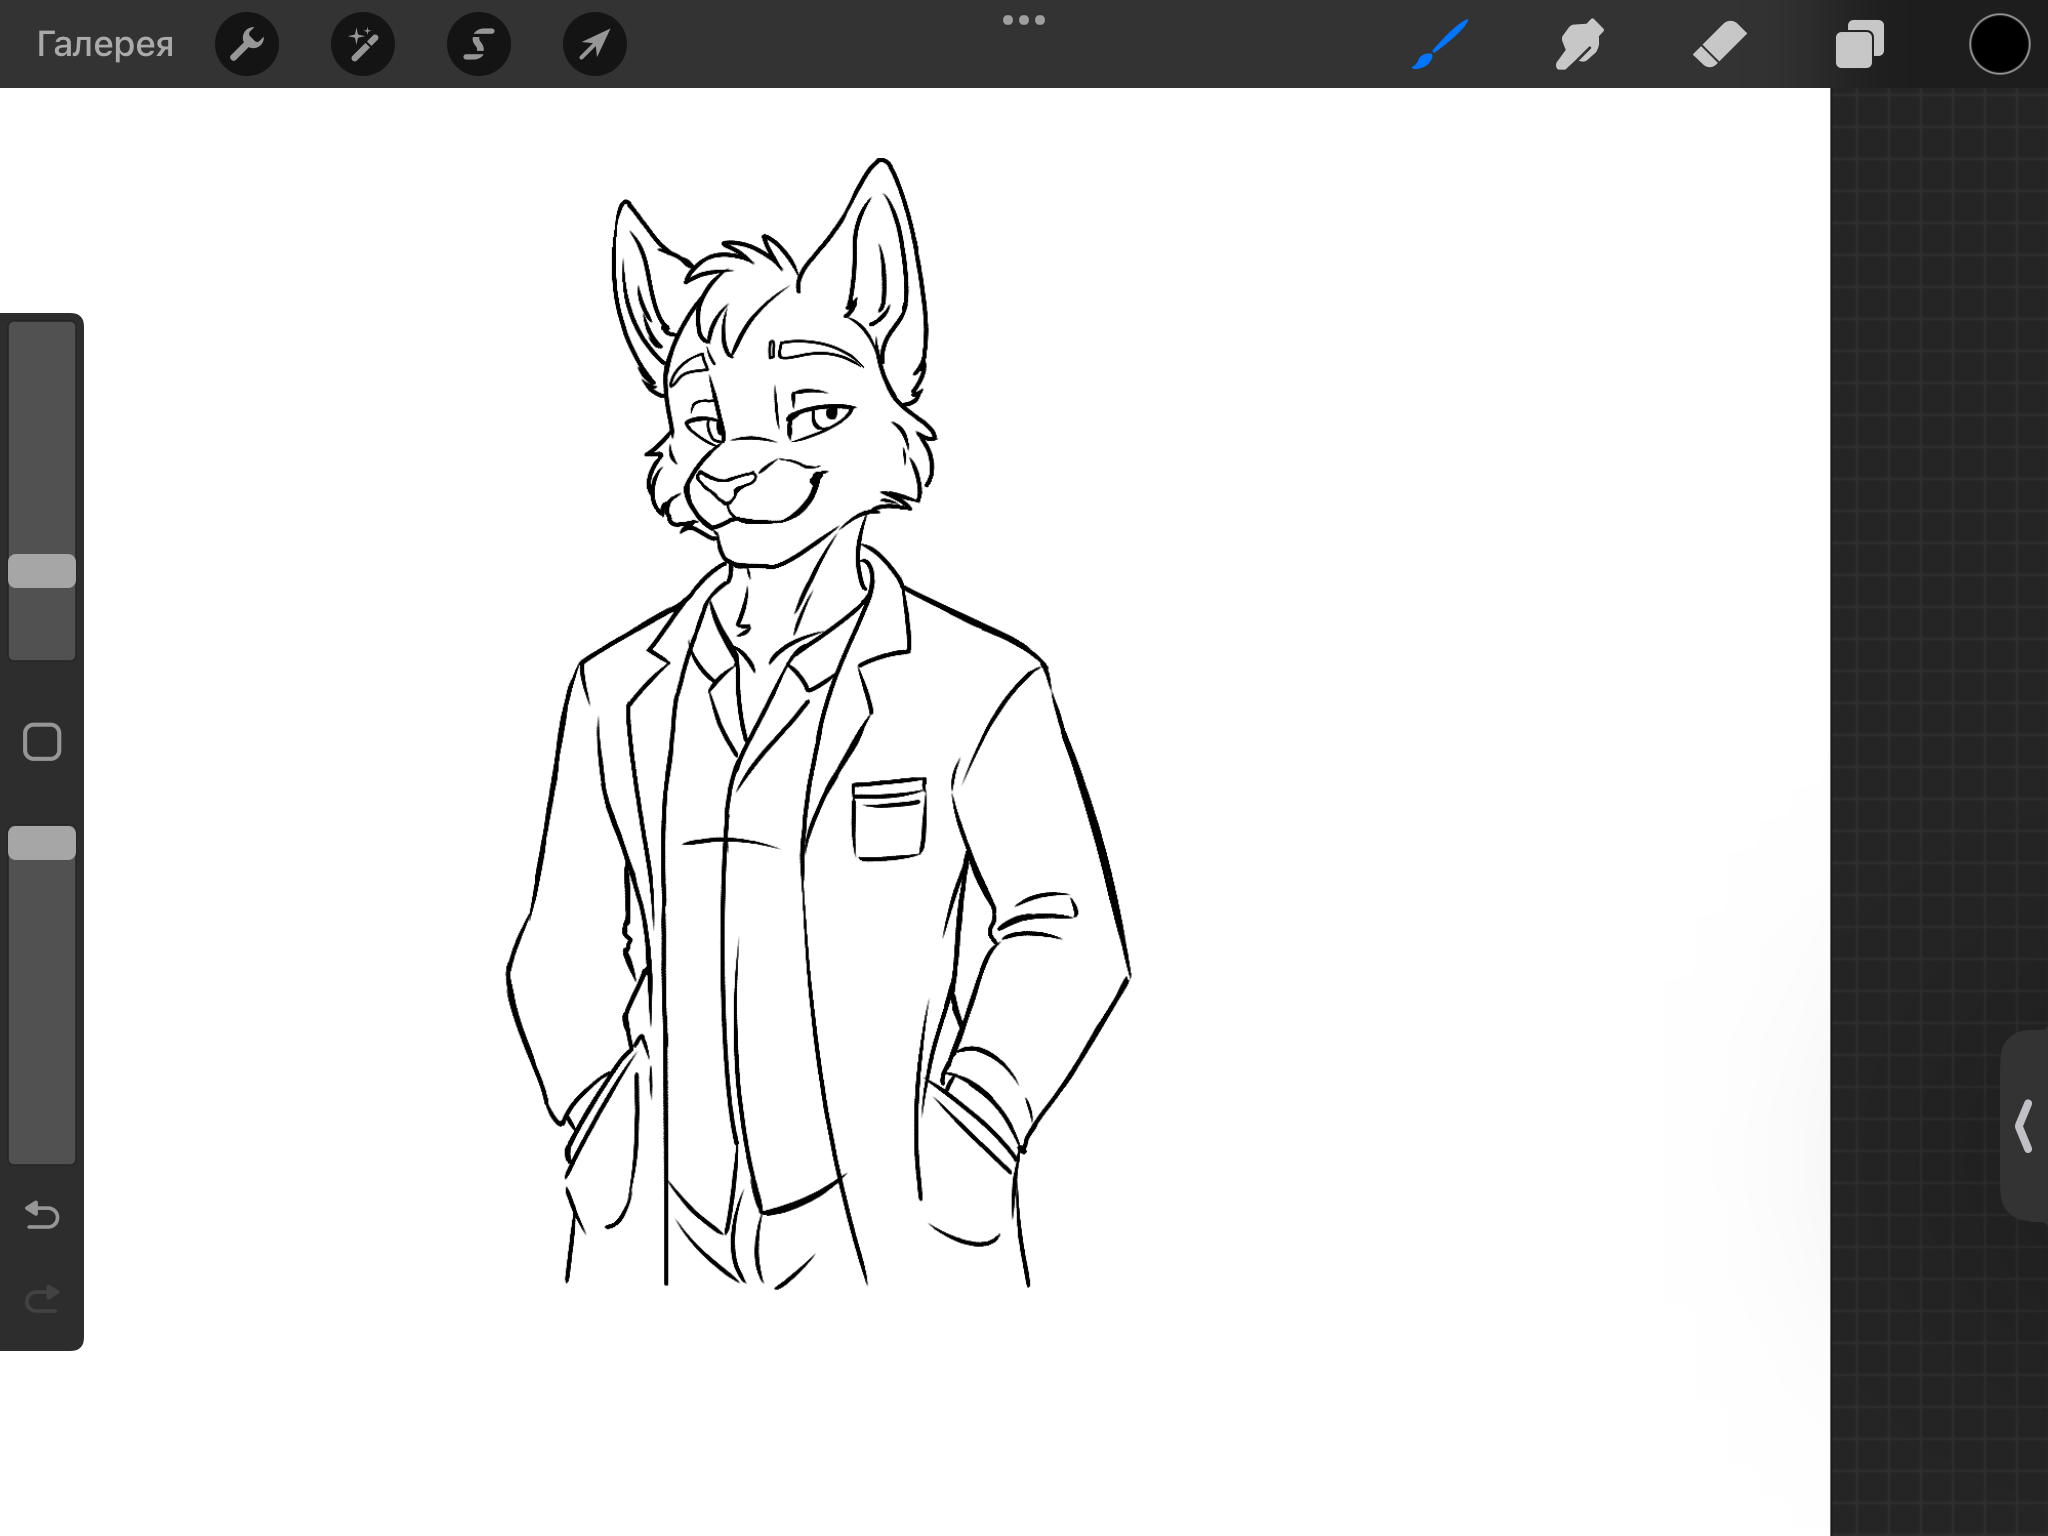Screen dimensions: 2048x1536
Task: Open the Layers panel
Action: click(1859, 44)
